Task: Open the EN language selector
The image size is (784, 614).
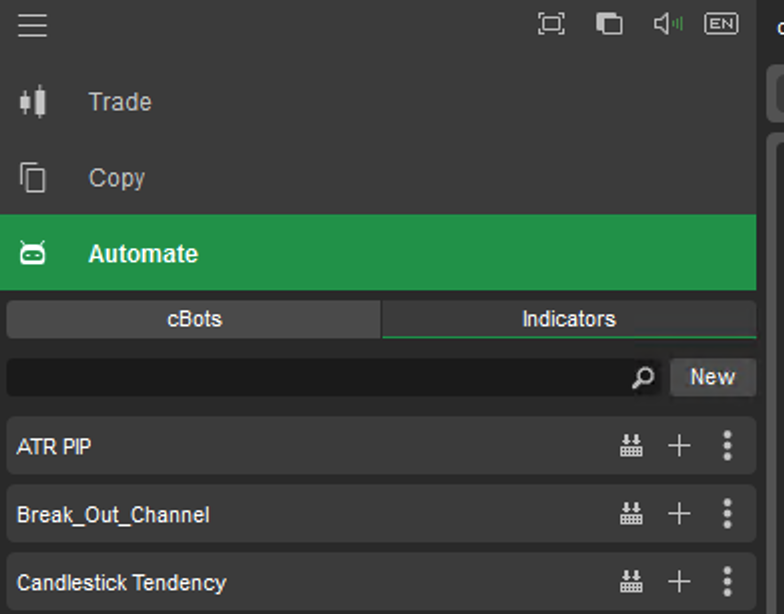Action: click(721, 24)
